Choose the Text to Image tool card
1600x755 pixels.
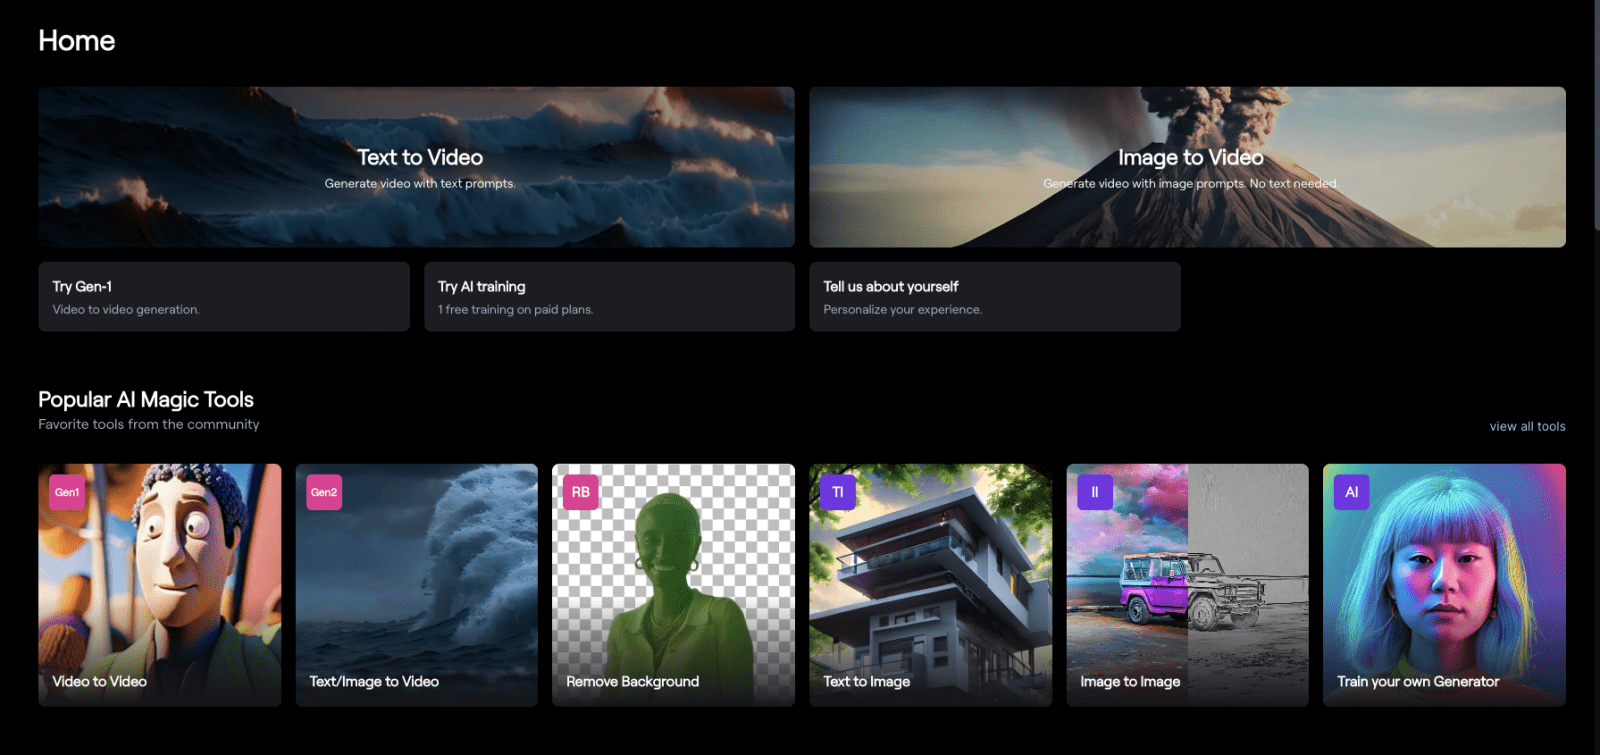[x=931, y=585]
